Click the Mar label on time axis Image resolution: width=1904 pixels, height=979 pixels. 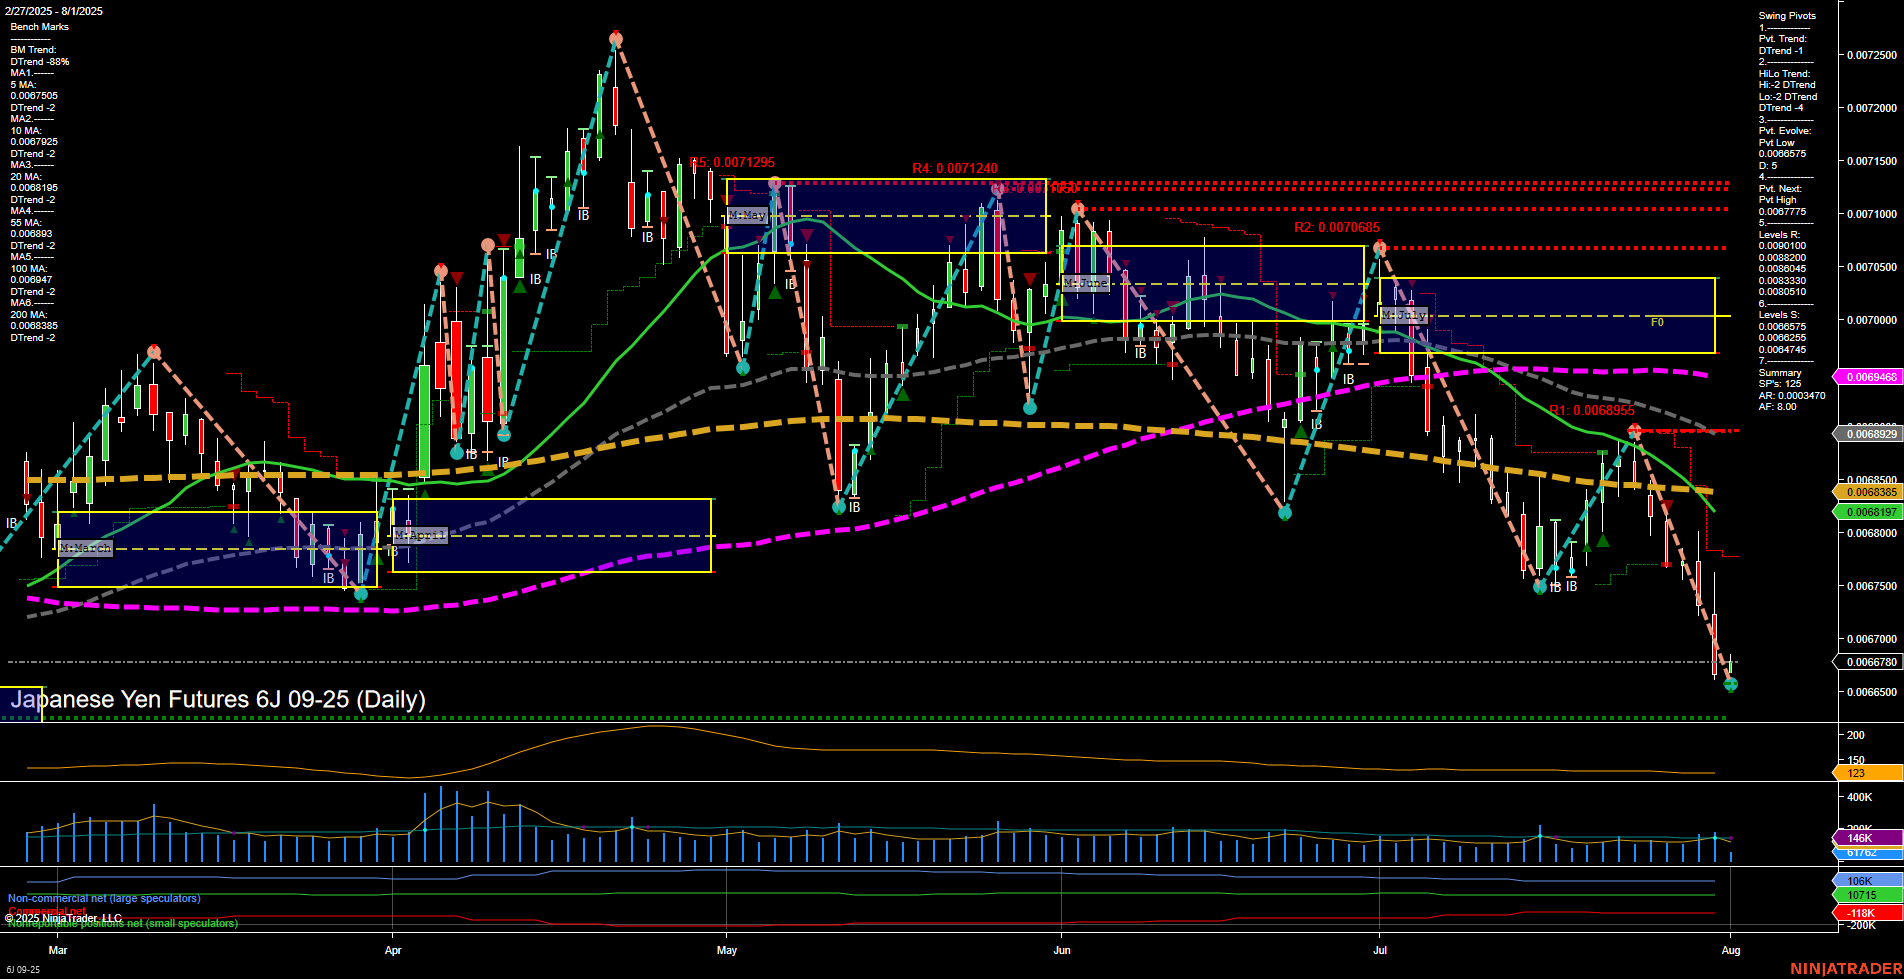[58, 950]
